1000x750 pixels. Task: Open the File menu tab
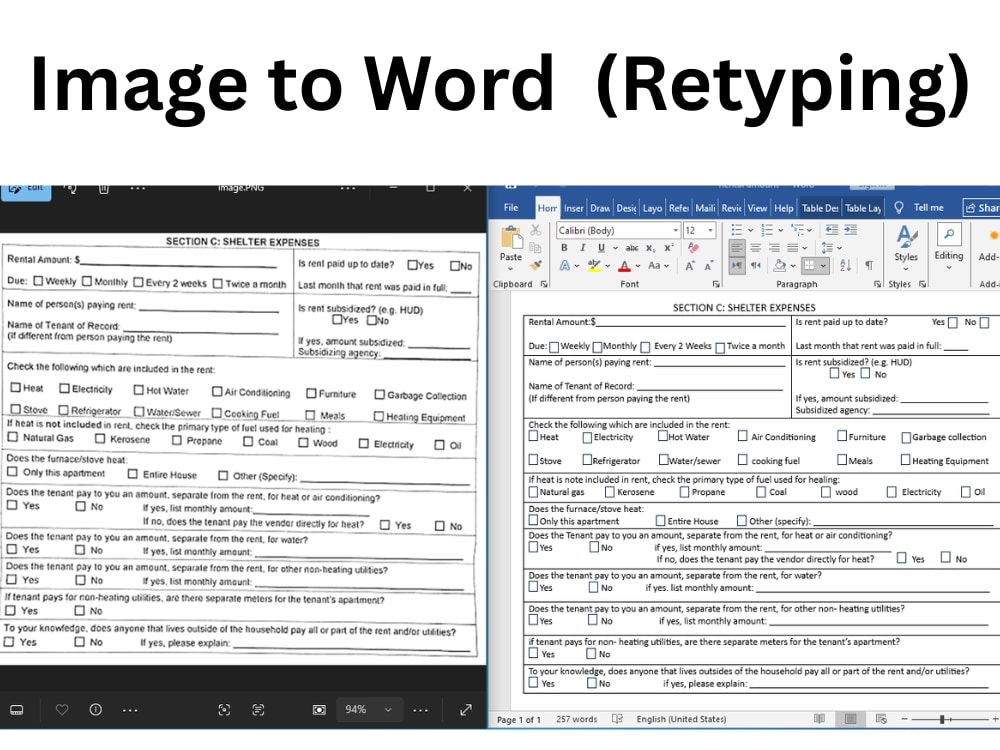(x=511, y=207)
